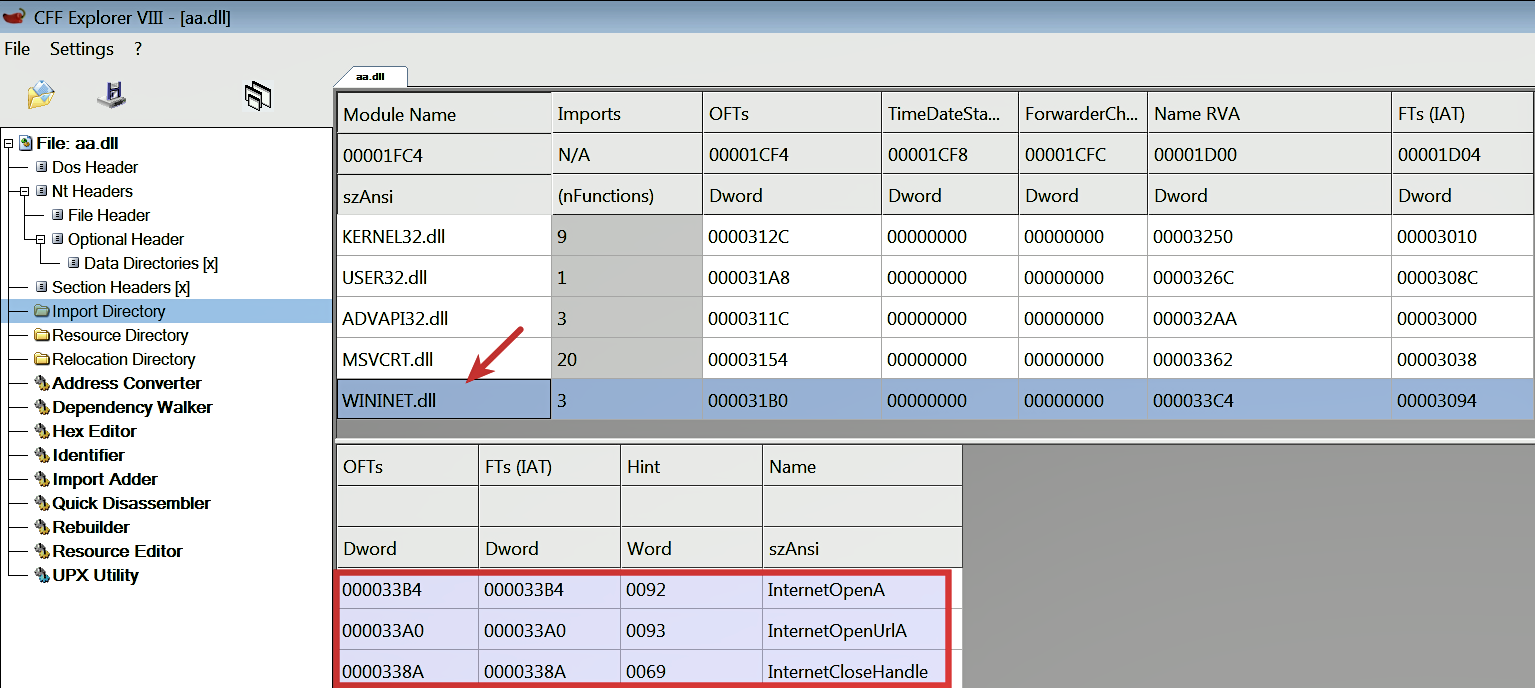Click the save floppy disk toolbar icon
Viewport: 1535px width, 688px height.
click(111, 95)
